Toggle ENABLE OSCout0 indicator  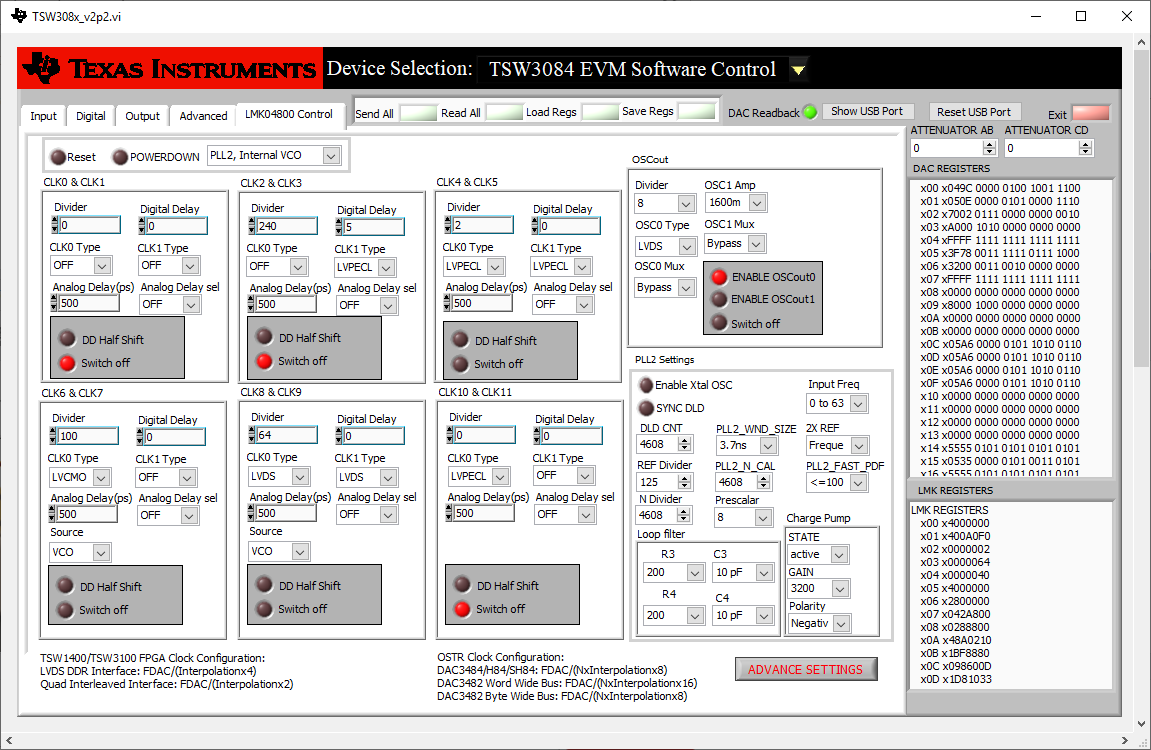[x=719, y=277]
